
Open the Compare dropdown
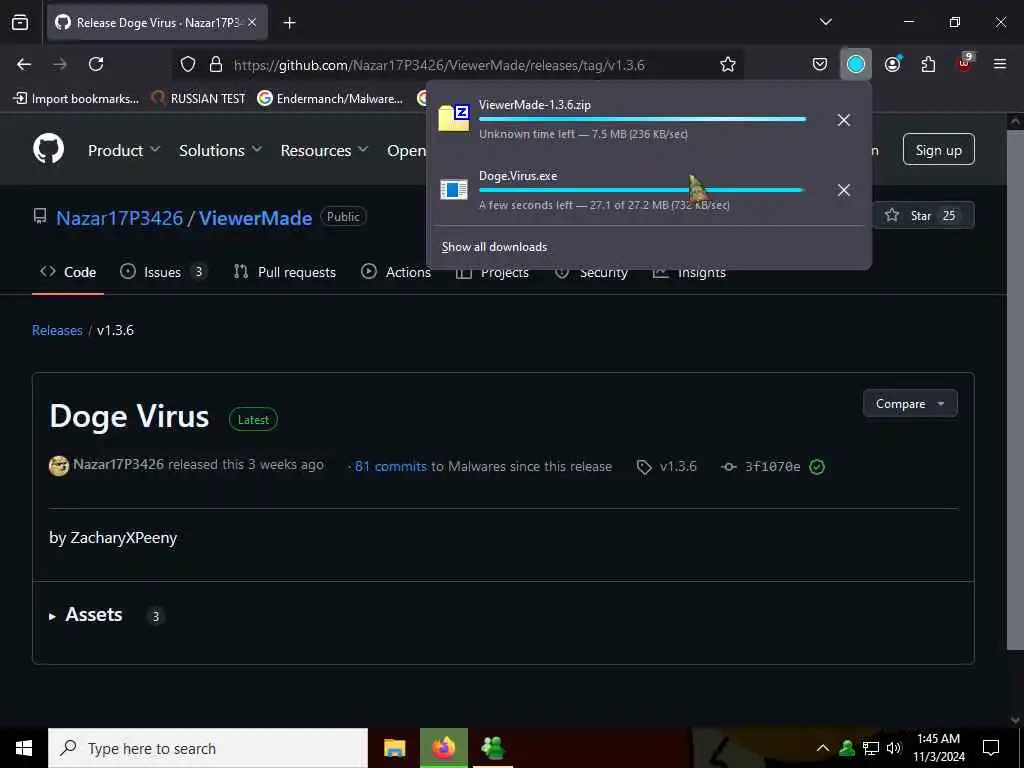[x=910, y=404]
